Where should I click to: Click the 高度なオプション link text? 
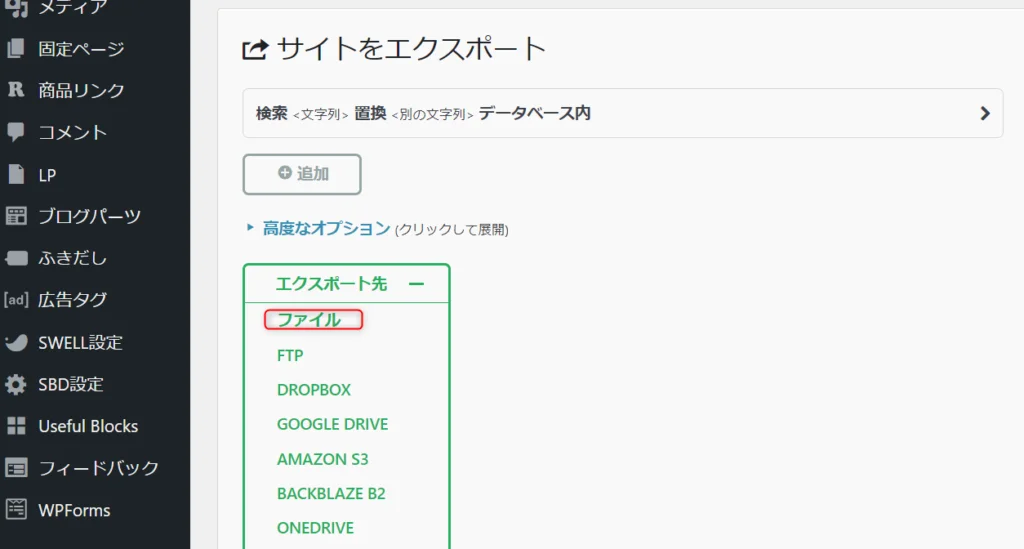click(326, 228)
